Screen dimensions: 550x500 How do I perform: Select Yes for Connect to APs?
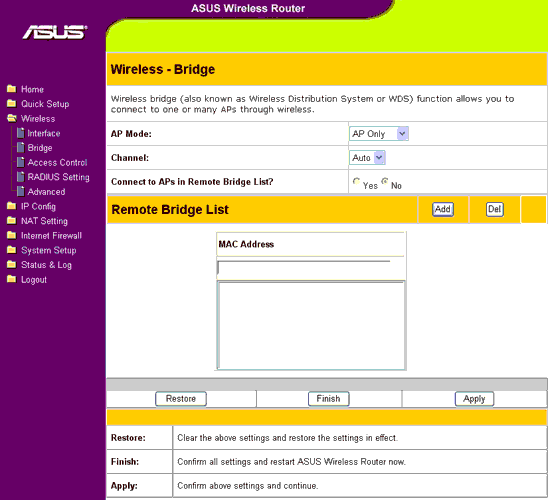point(356,181)
